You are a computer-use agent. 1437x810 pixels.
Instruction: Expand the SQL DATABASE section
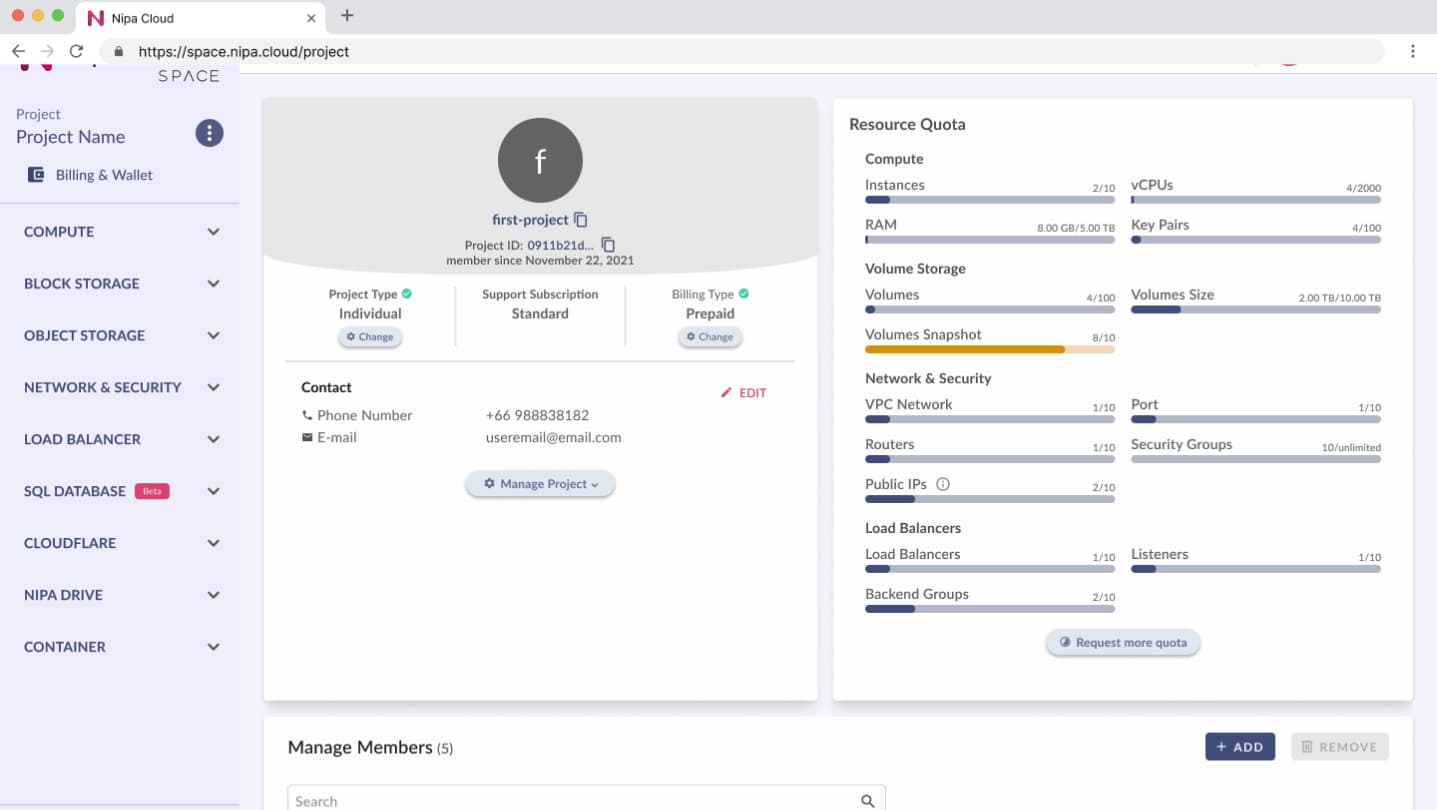(120, 492)
